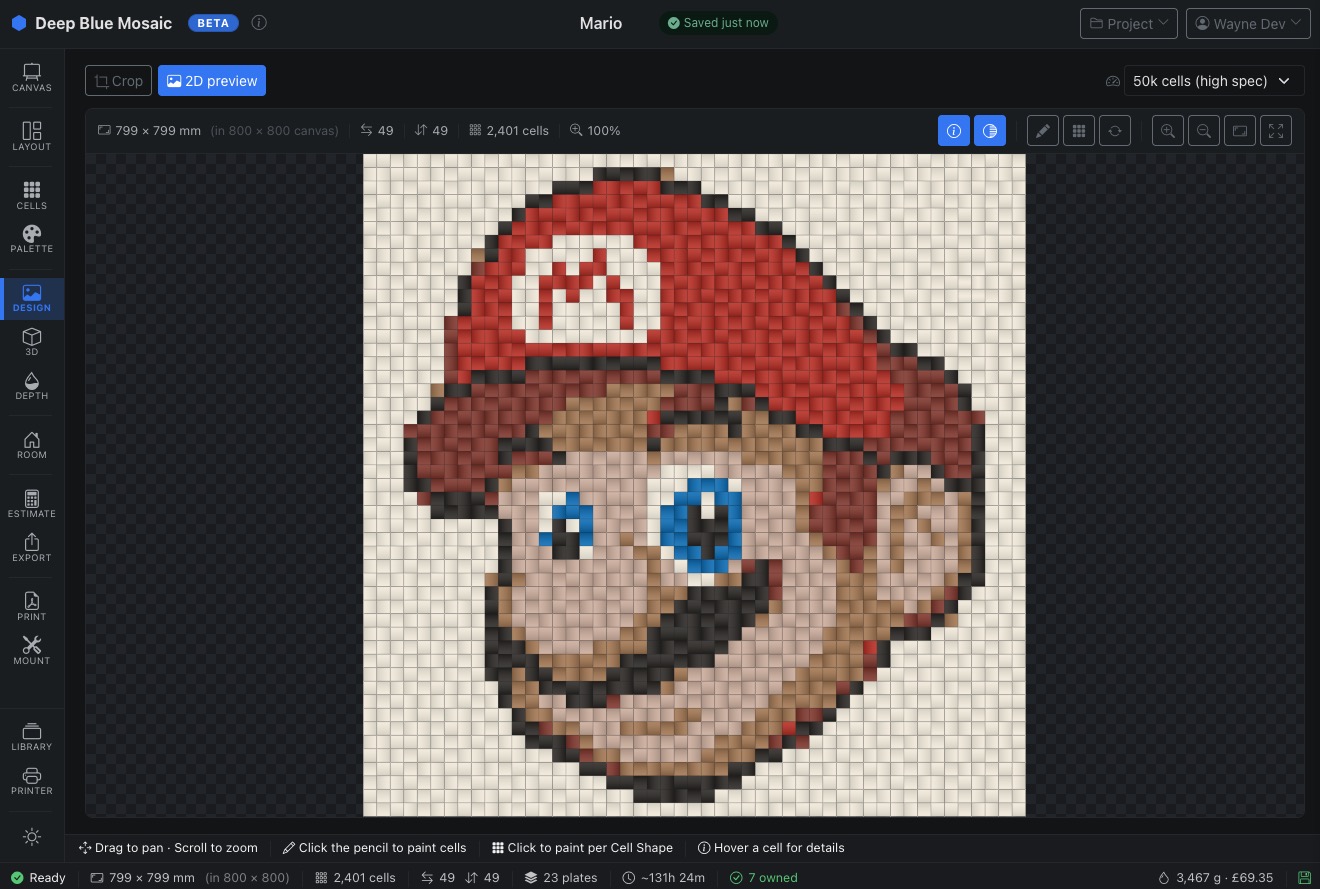Toggle the cell info hover button
Image resolution: width=1320 pixels, height=889 pixels.
pyautogui.click(x=954, y=131)
